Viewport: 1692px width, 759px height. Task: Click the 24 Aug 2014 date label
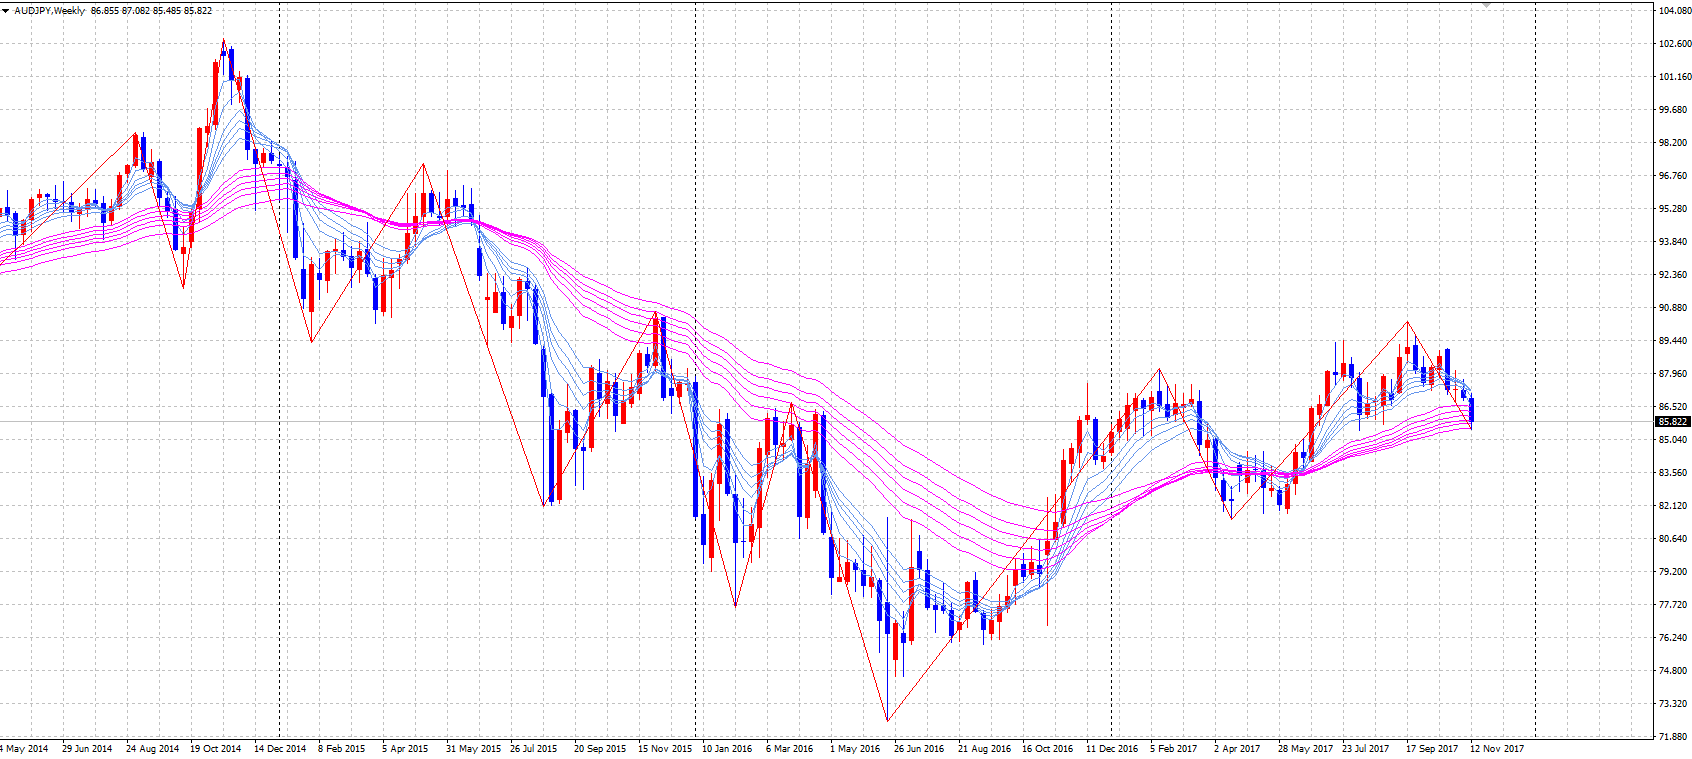(x=152, y=749)
